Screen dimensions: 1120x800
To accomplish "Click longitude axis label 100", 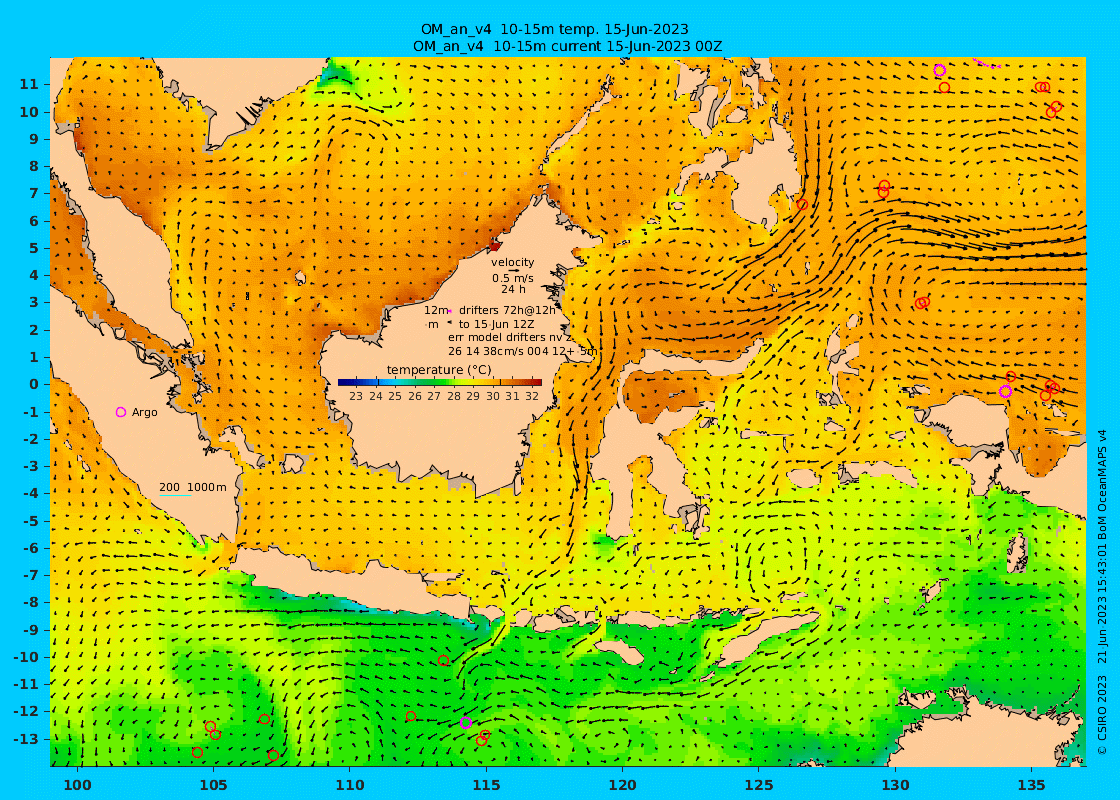I will (77, 785).
